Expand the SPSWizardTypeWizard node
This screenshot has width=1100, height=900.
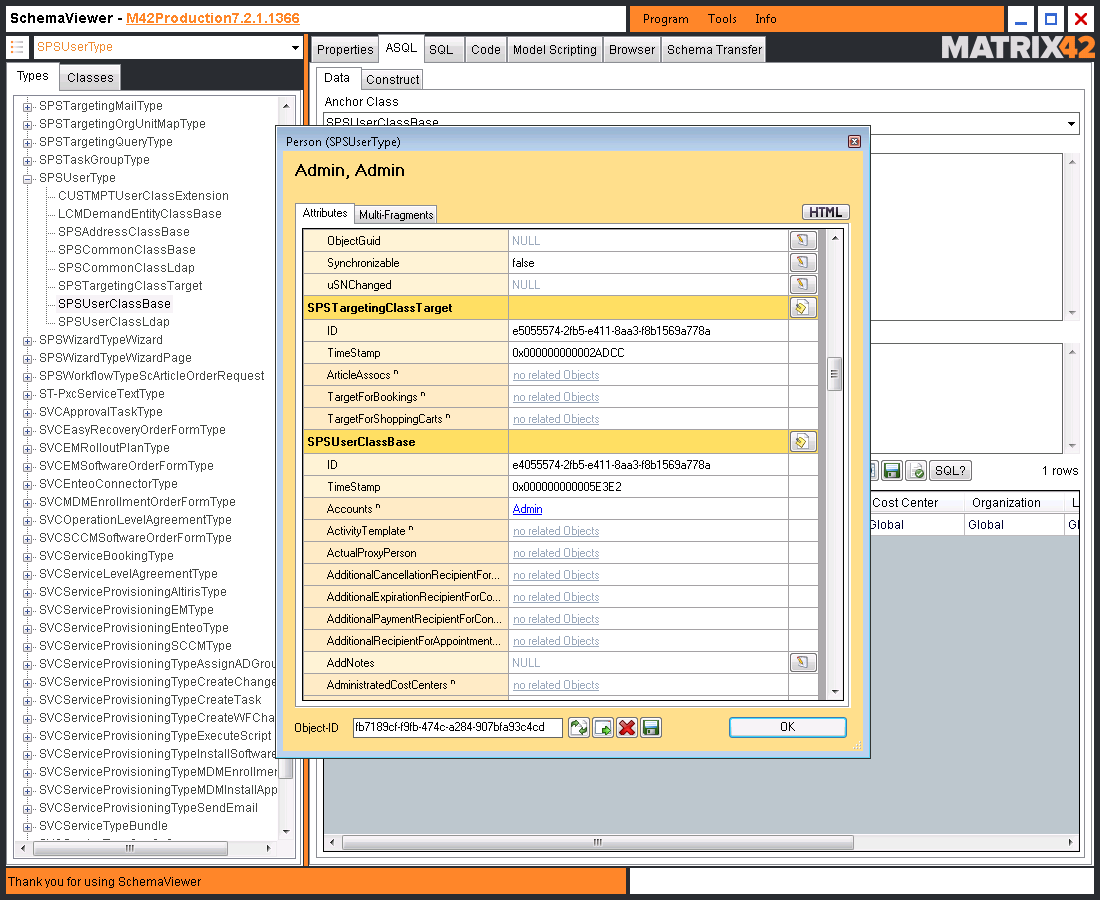point(27,341)
